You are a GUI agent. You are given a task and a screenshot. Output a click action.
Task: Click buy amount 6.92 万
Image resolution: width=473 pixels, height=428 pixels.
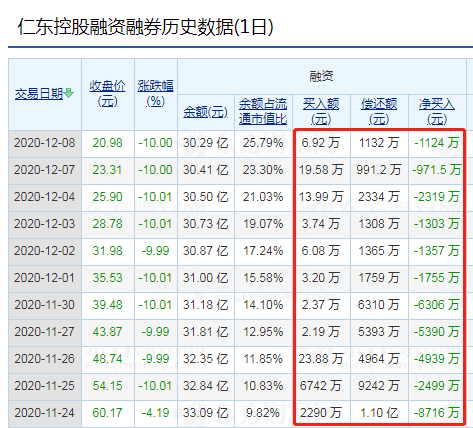click(x=321, y=143)
